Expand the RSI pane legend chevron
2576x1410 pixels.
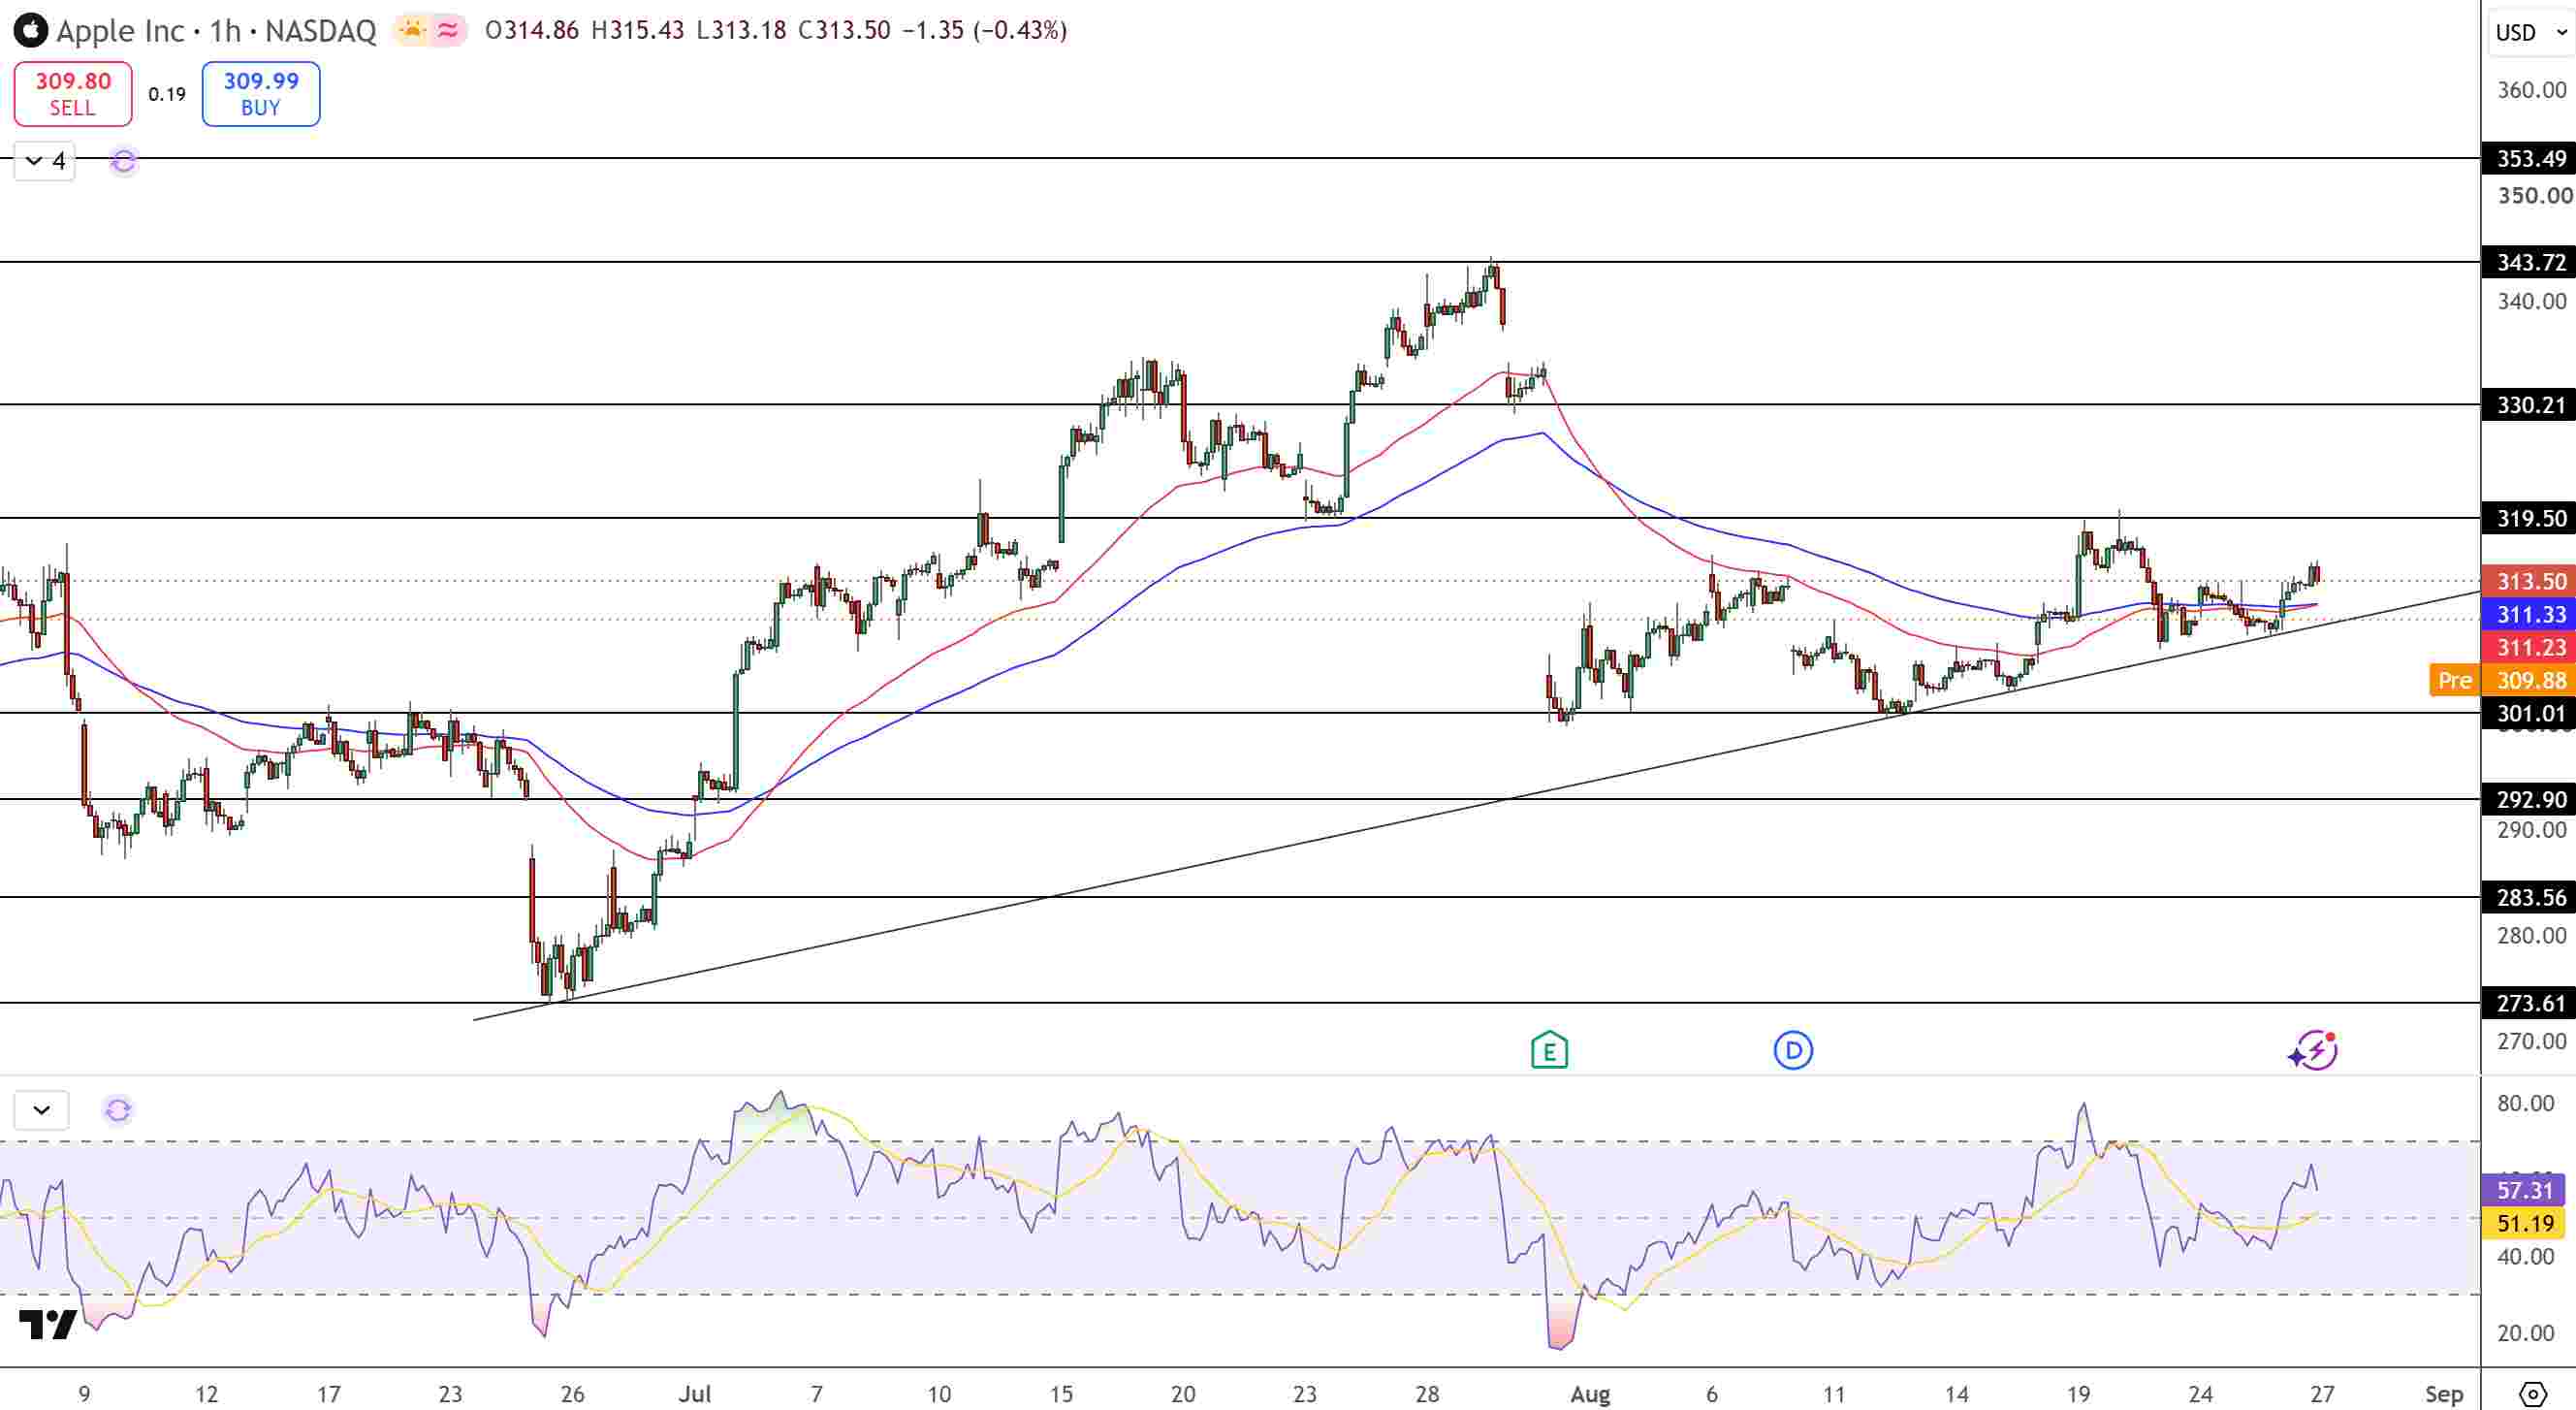pos(42,1110)
